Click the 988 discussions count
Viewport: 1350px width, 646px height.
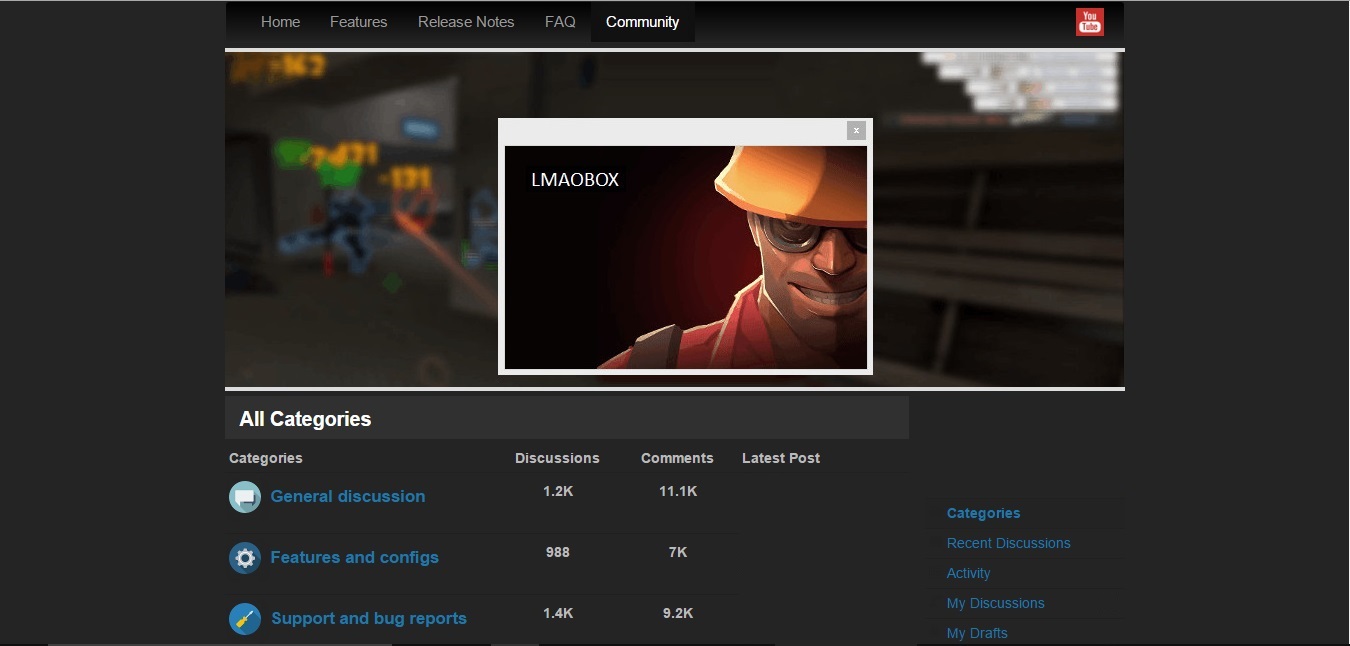pyautogui.click(x=558, y=552)
